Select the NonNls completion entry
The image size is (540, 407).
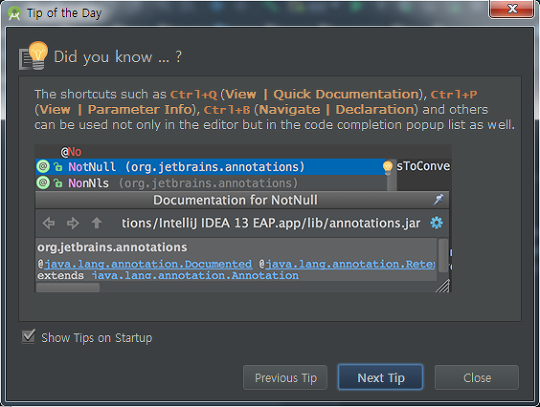211,183
